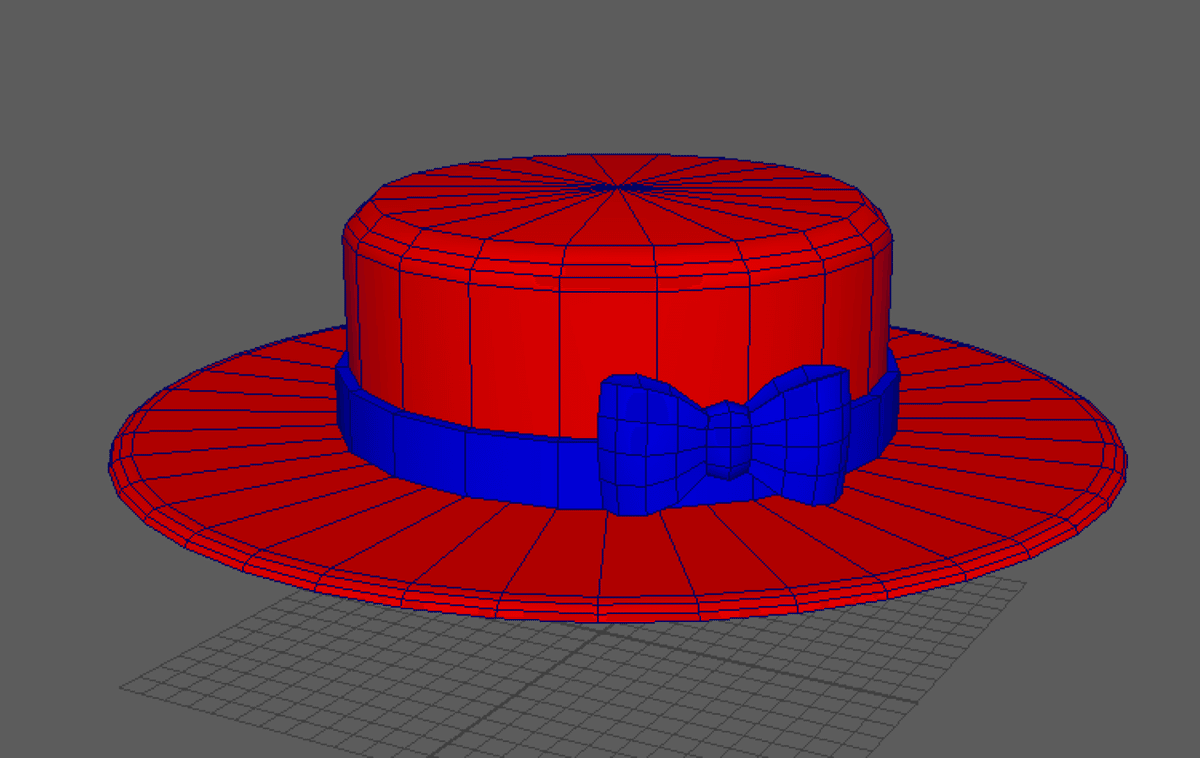Select the blue bow on the hat

pos(724,440)
